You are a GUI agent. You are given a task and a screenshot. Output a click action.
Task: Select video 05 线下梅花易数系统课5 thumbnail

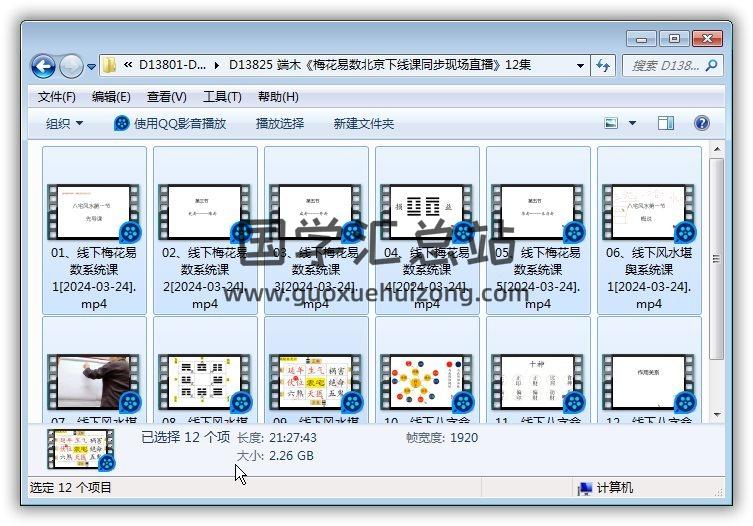(538, 212)
